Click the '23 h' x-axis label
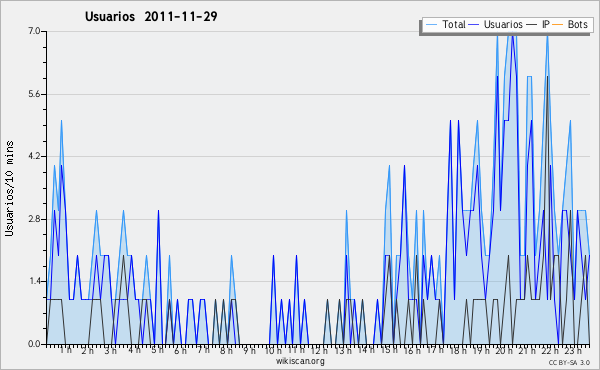The image size is (600, 370). [574, 350]
